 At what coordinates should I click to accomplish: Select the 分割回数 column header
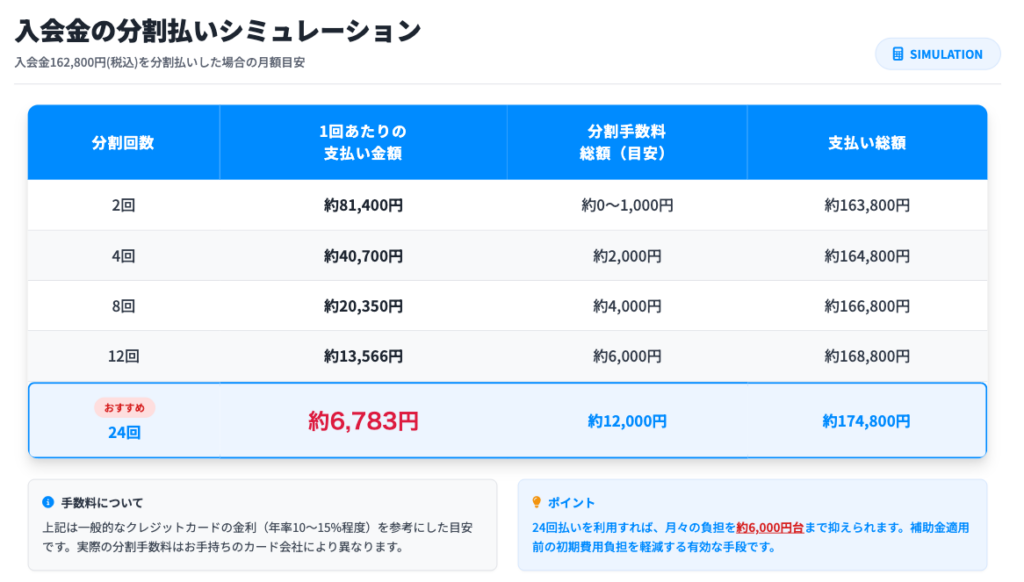(x=123, y=142)
